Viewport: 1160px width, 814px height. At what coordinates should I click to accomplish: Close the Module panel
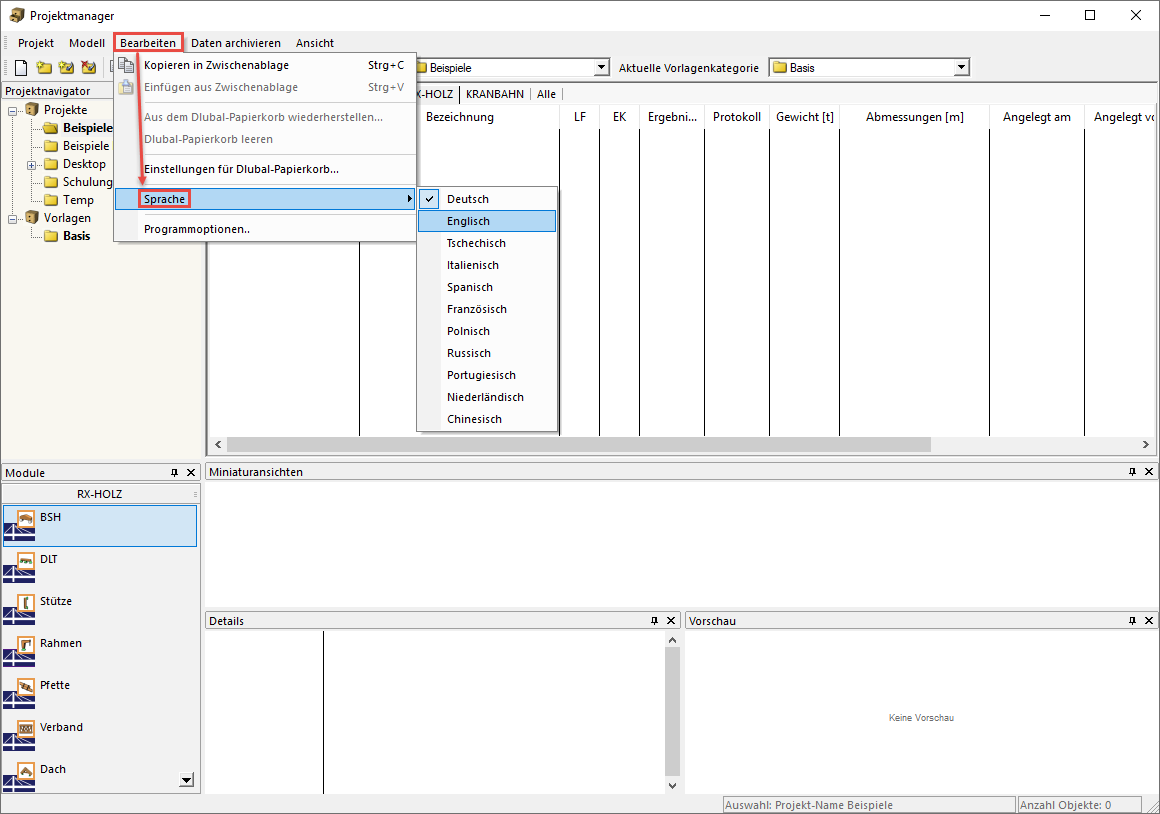coord(191,473)
